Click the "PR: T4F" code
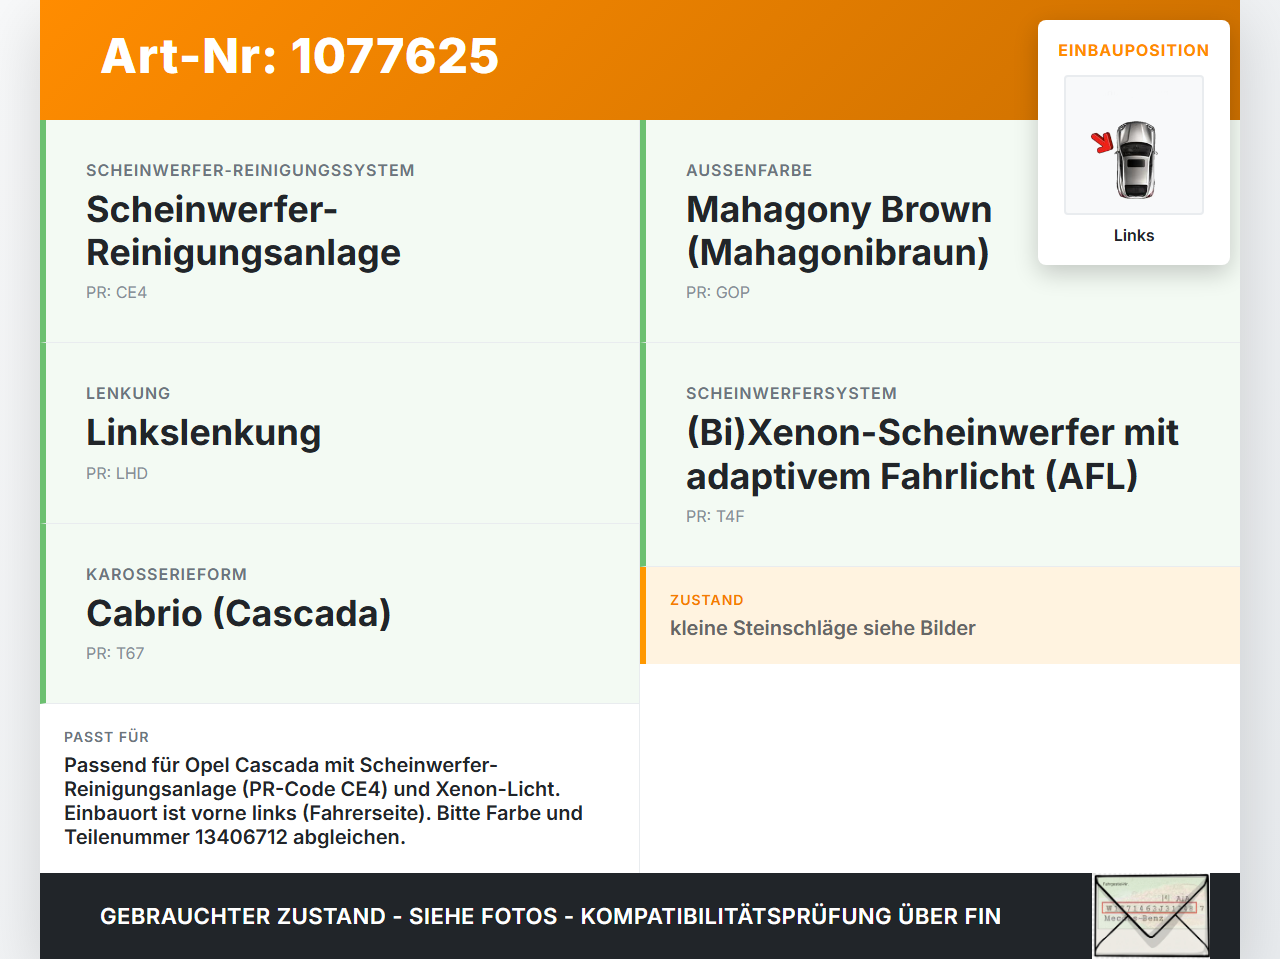Image resolution: width=1280 pixels, height=959 pixels. pyautogui.click(x=715, y=516)
